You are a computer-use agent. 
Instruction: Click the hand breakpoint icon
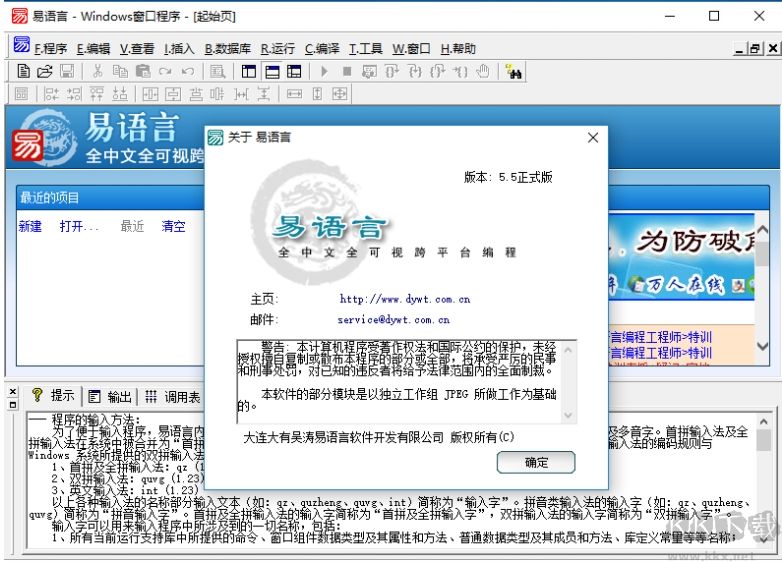point(483,71)
